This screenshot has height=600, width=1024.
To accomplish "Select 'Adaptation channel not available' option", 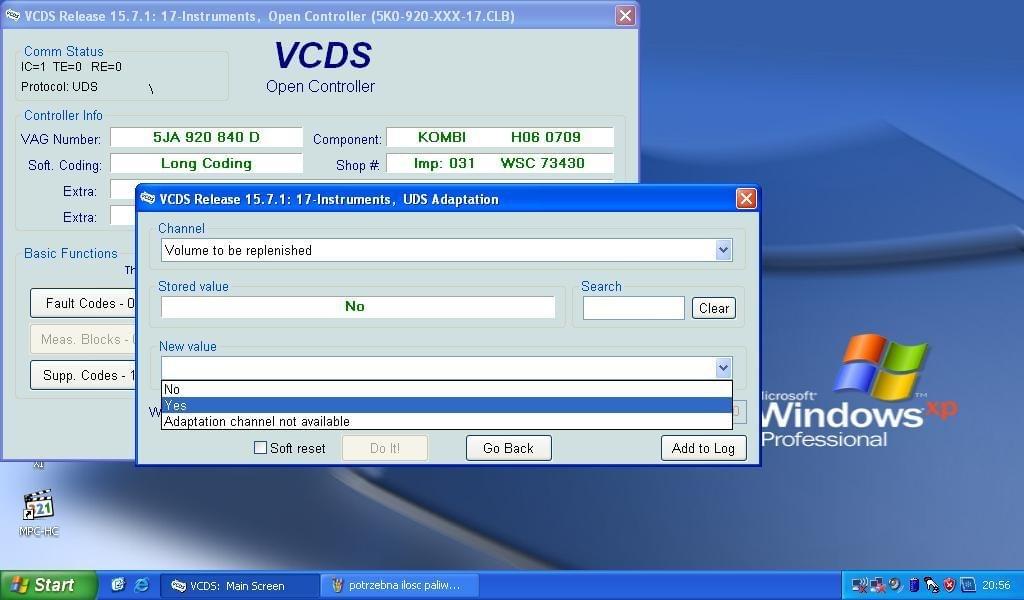I will click(x=447, y=422).
